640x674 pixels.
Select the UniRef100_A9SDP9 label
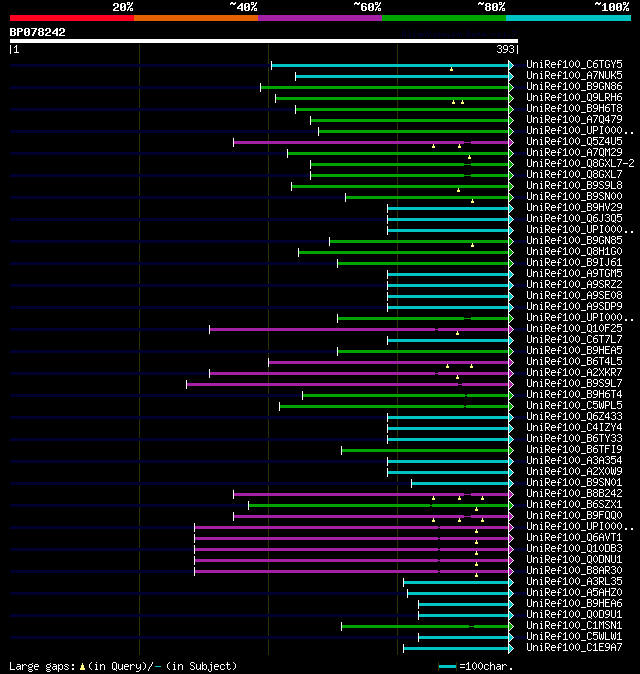(x=574, y=306)
